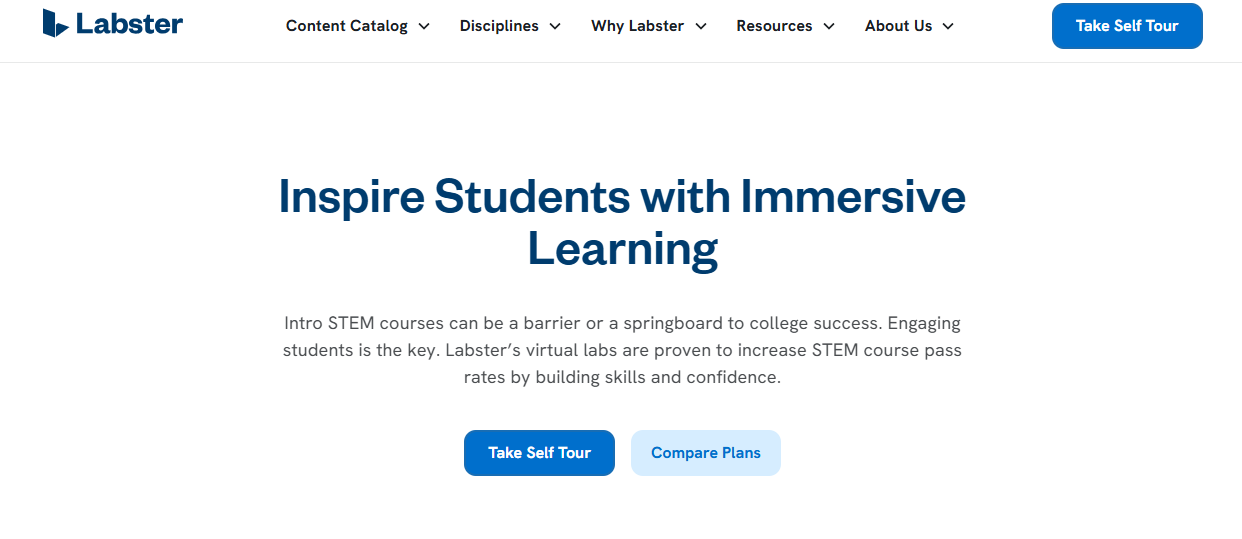Viewport: 1242px width, 539px height.
Task: Click the chevron arrow beside Disciplines
Action: click(555, 27)
